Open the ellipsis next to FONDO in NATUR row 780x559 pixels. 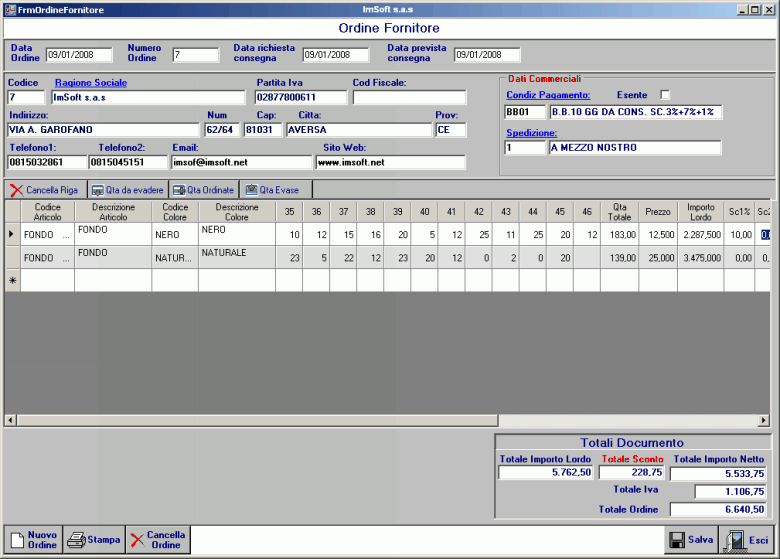tap(66, 259)
